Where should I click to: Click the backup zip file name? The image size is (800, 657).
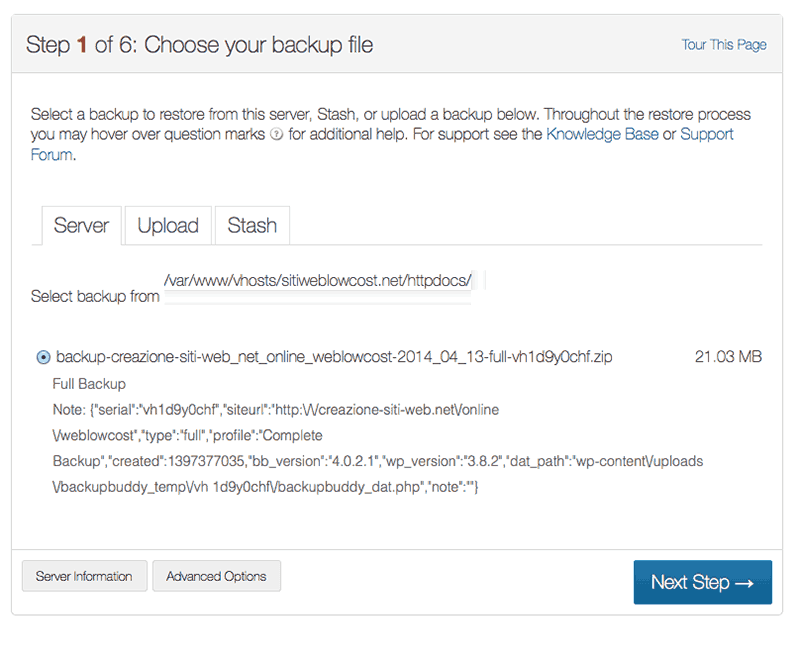tap(334, 357)
